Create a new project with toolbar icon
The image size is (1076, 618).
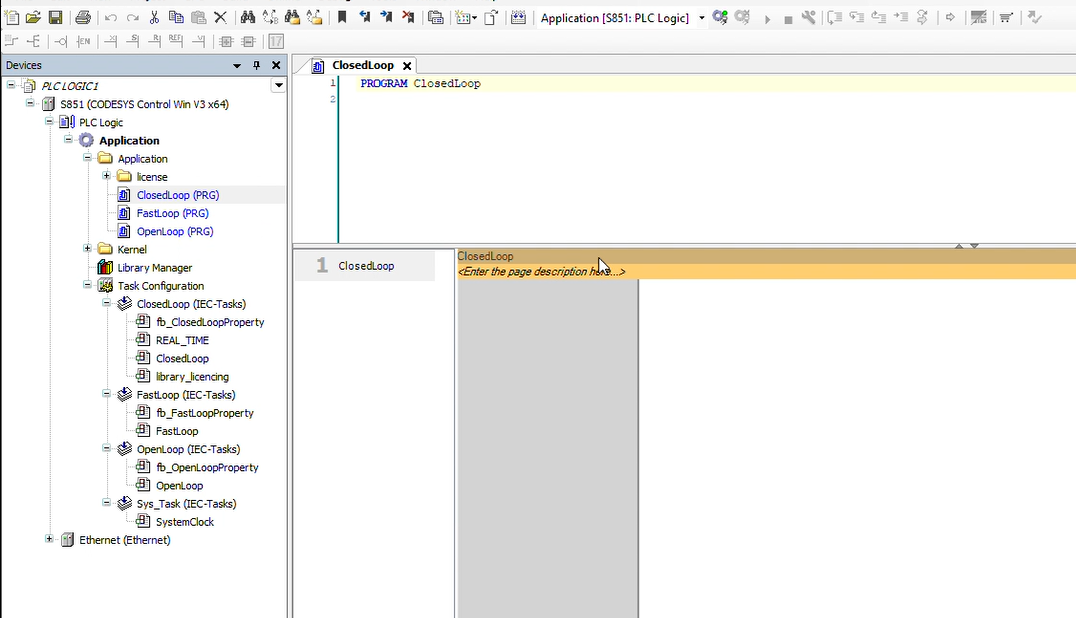pos(12,18)
